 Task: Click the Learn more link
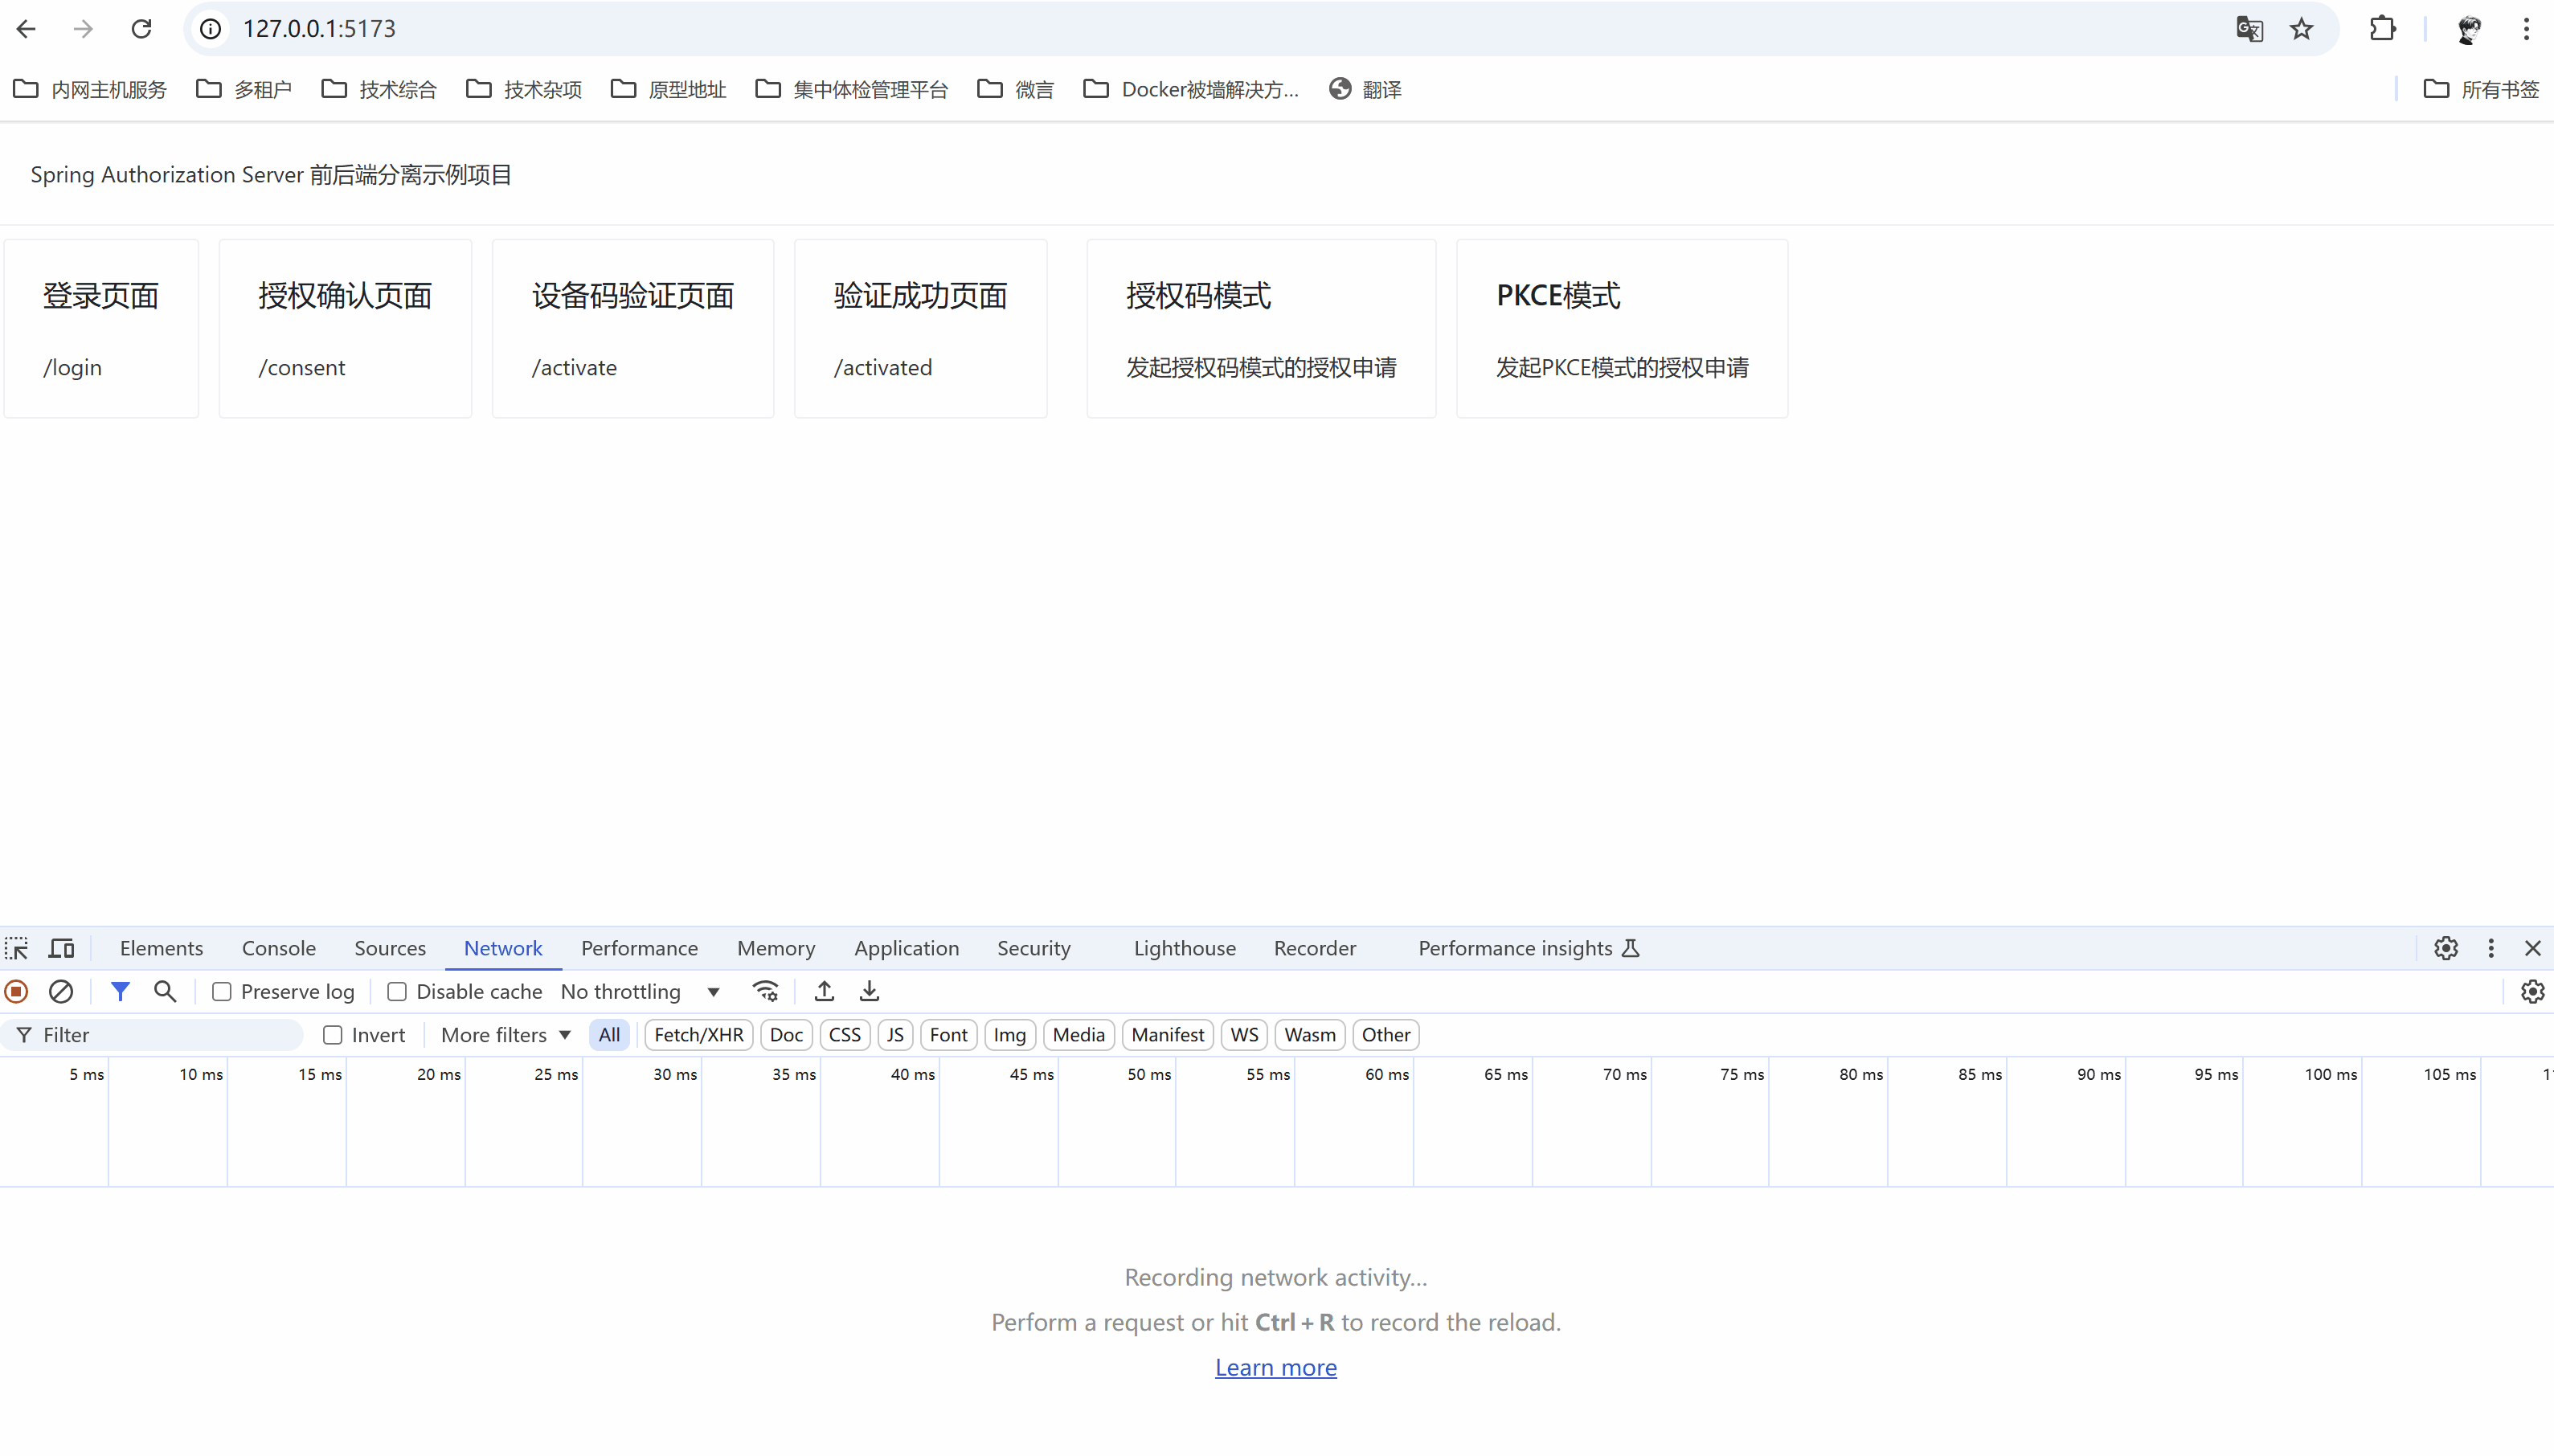(1276, 1367)
